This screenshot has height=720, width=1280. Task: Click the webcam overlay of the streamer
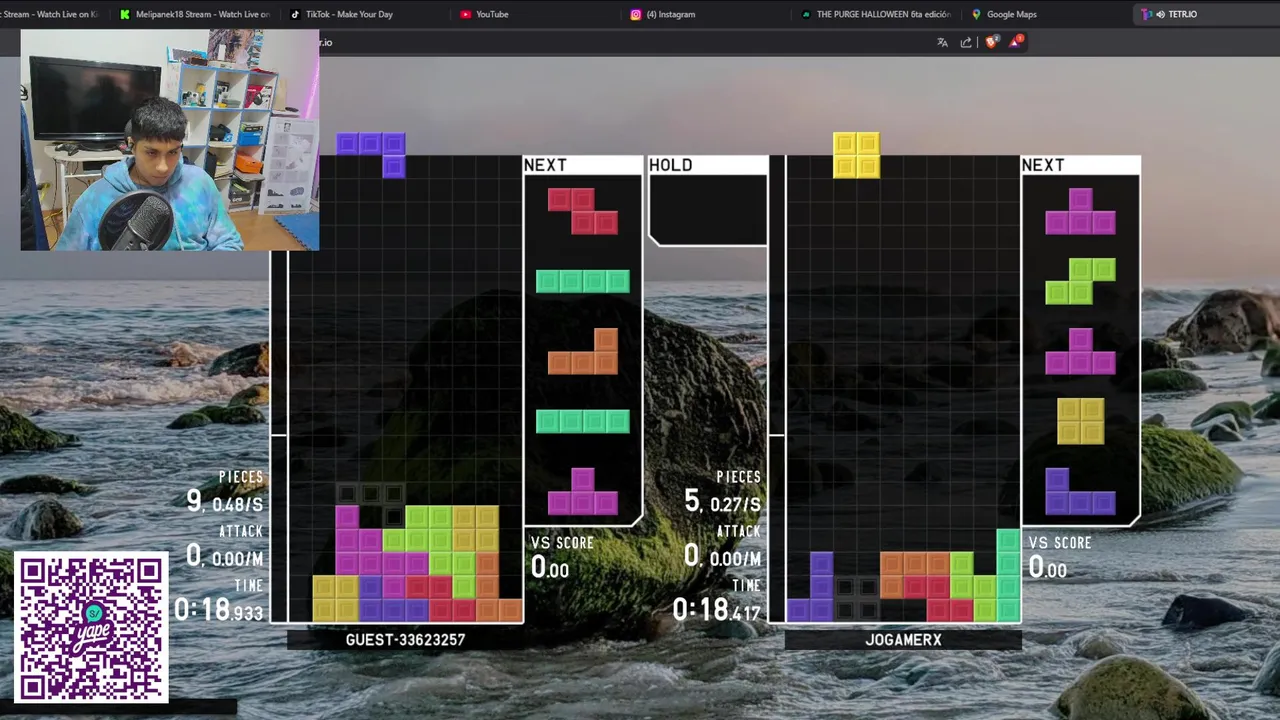(170, 139)
